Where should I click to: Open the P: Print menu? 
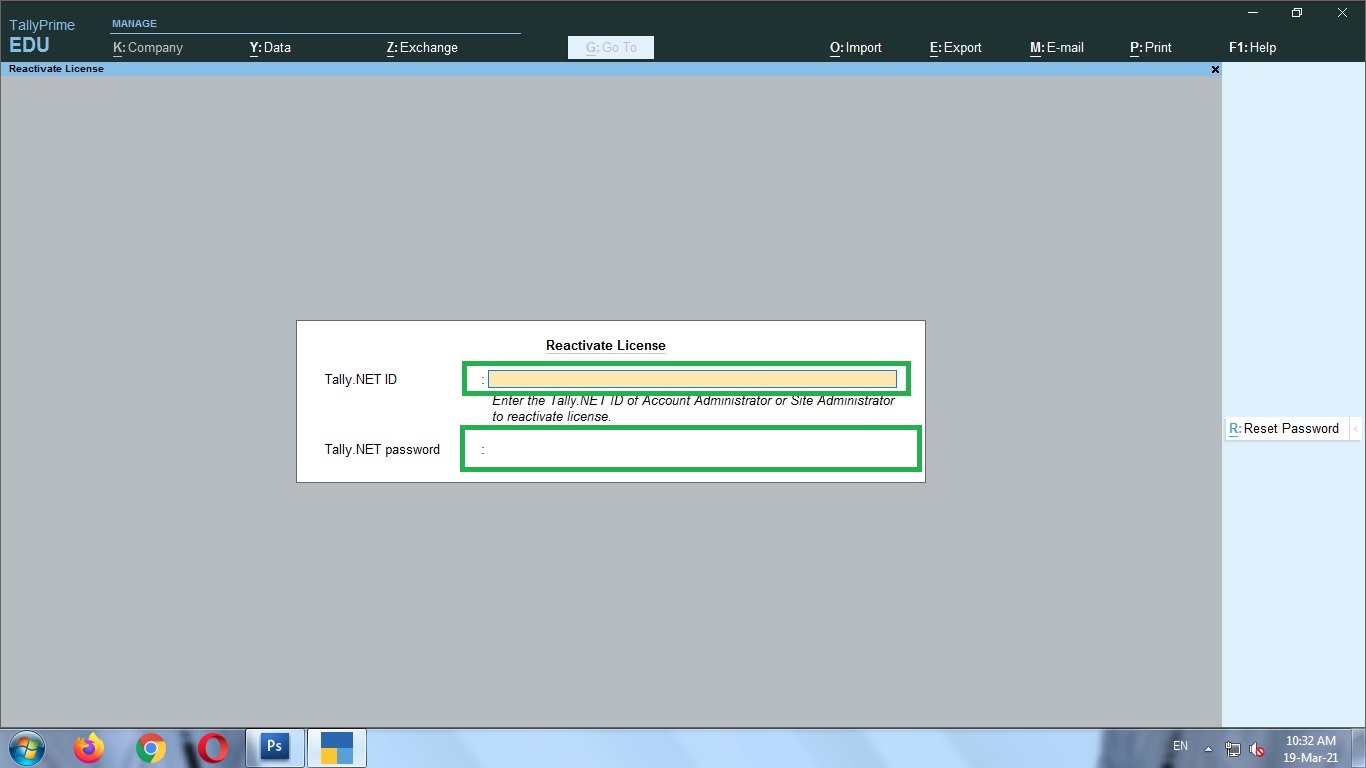(x=1151, y=47)
